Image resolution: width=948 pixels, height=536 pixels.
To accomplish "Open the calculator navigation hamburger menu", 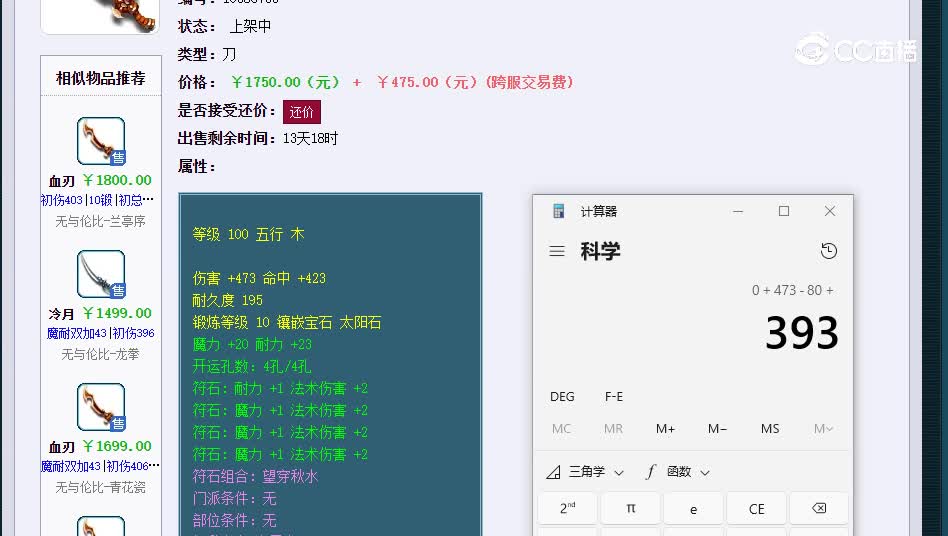I will pos(557,251).
